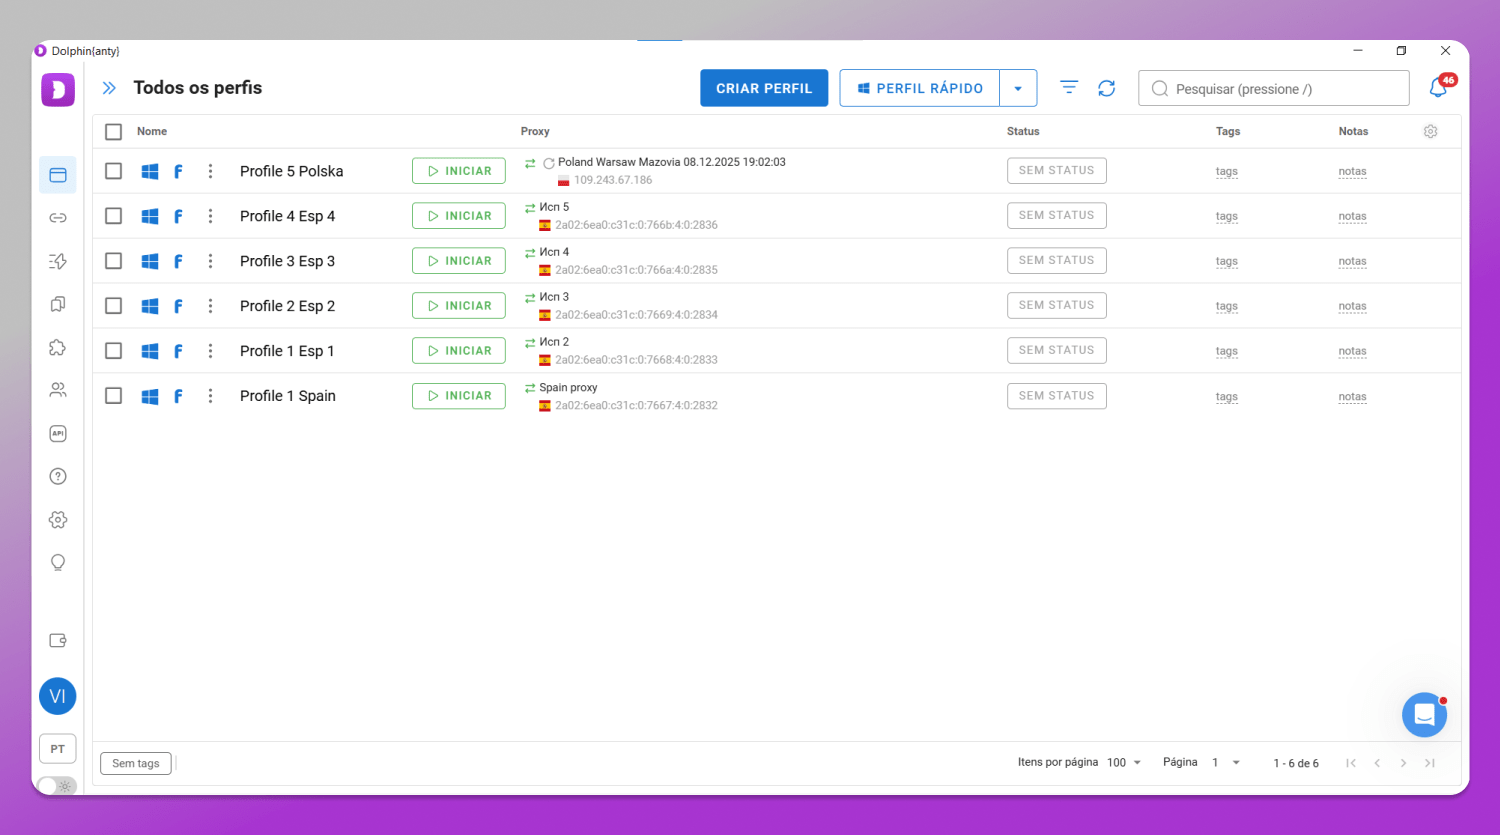1500x835 pixels.
Task: Open the items per page dropdown
Action: [x=1125, y=762]
